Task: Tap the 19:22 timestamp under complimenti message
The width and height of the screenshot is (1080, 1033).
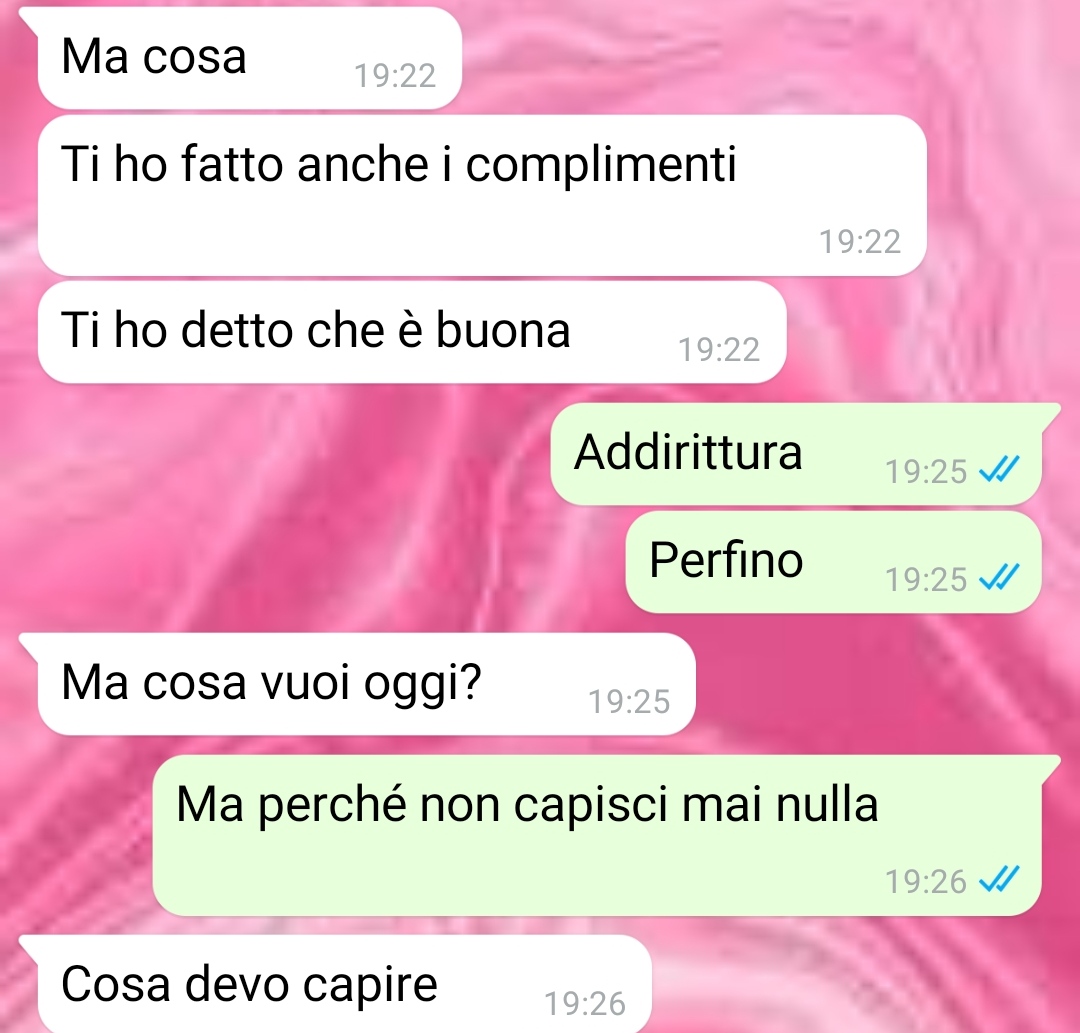Action: (x=860, y=242)
